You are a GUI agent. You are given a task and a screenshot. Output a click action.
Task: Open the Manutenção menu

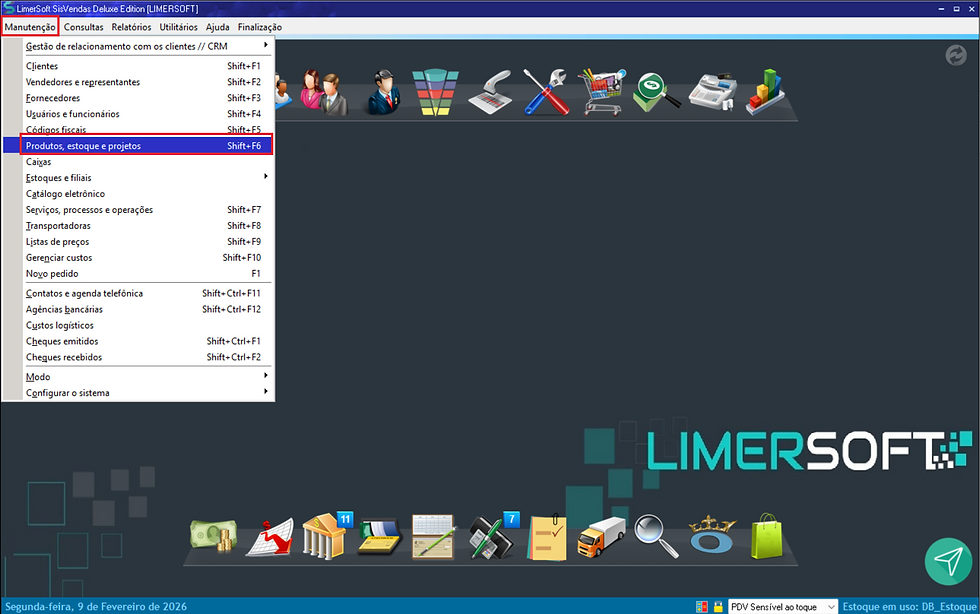(30, 27)
